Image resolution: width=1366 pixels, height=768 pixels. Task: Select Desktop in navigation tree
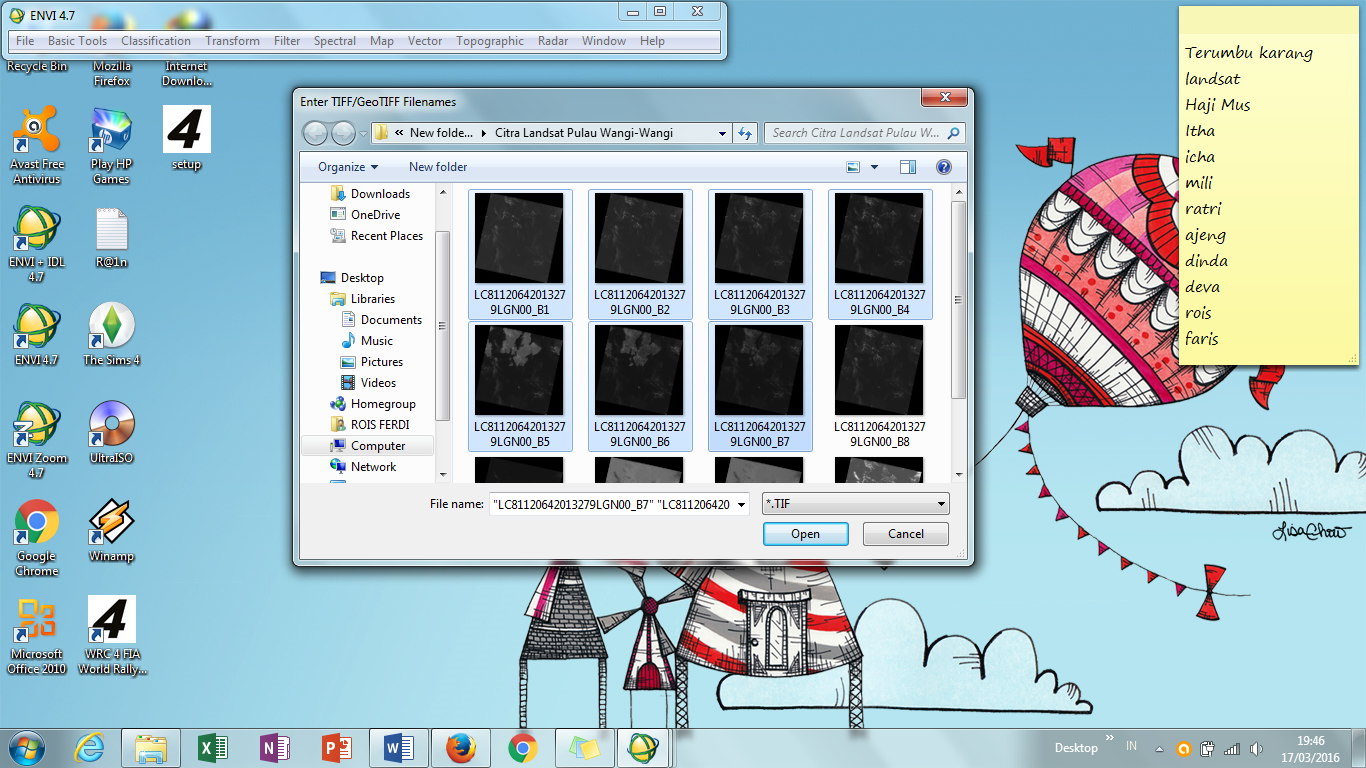pyautogui.click(x=361, y=278)
